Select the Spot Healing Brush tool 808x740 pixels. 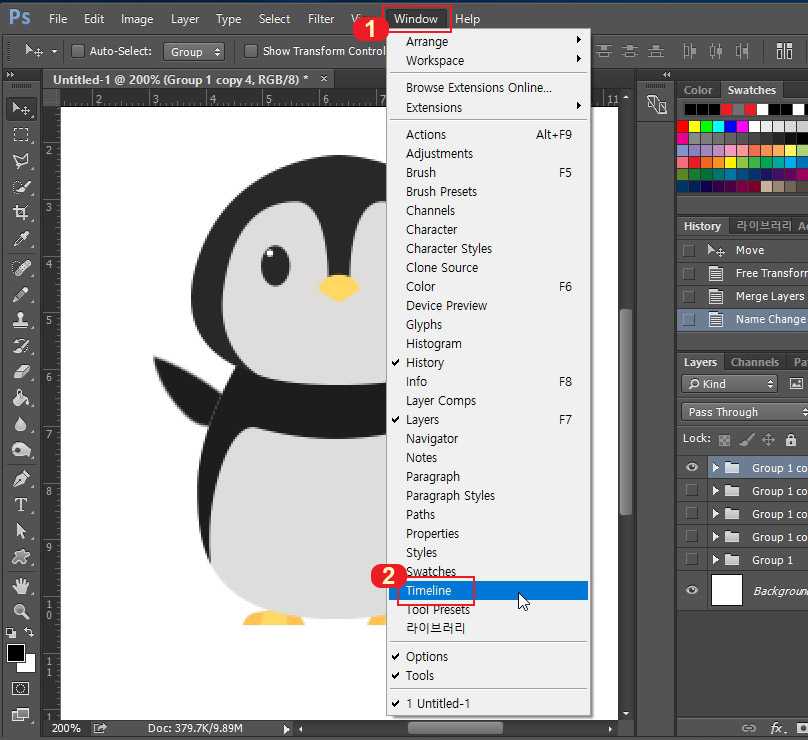point(21,268)
